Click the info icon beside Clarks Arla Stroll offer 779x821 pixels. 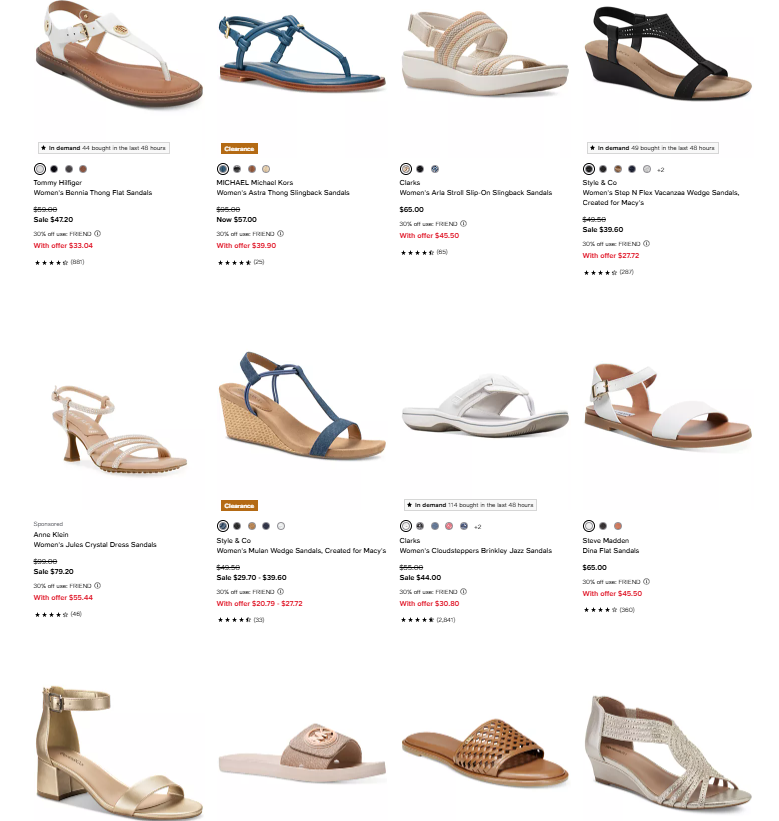coord(463,224)
